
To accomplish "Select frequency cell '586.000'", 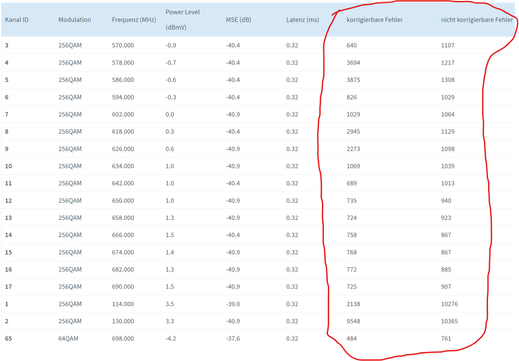I will 123,80.
